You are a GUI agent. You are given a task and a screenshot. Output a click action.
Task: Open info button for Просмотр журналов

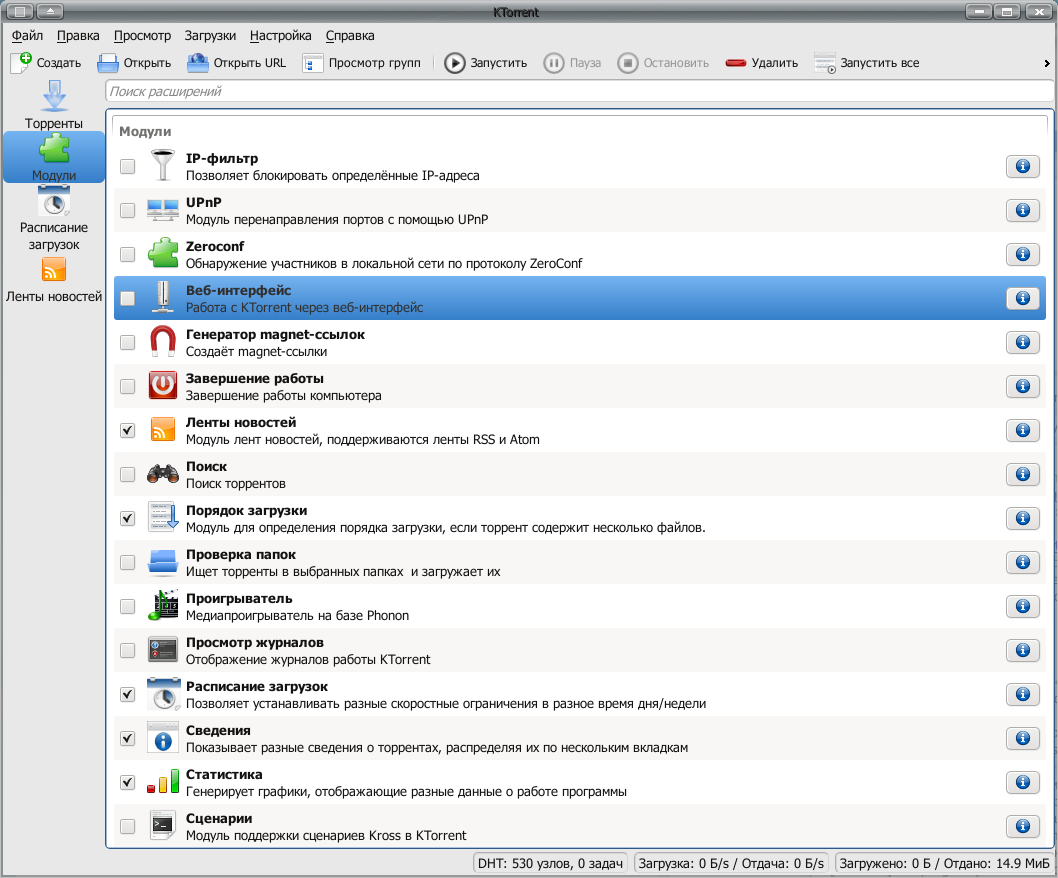point(1022,650)
